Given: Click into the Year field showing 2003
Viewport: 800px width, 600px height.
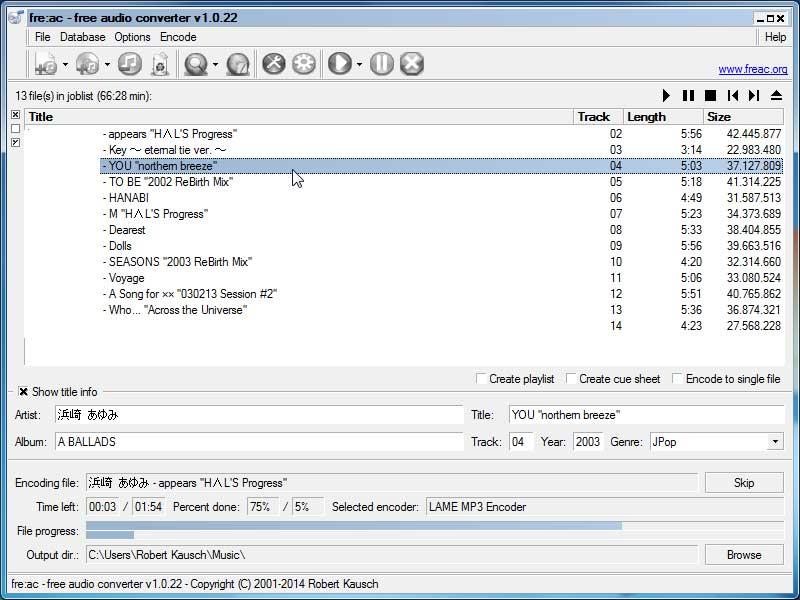Looking at the screenshot, I should click(588, 442).
